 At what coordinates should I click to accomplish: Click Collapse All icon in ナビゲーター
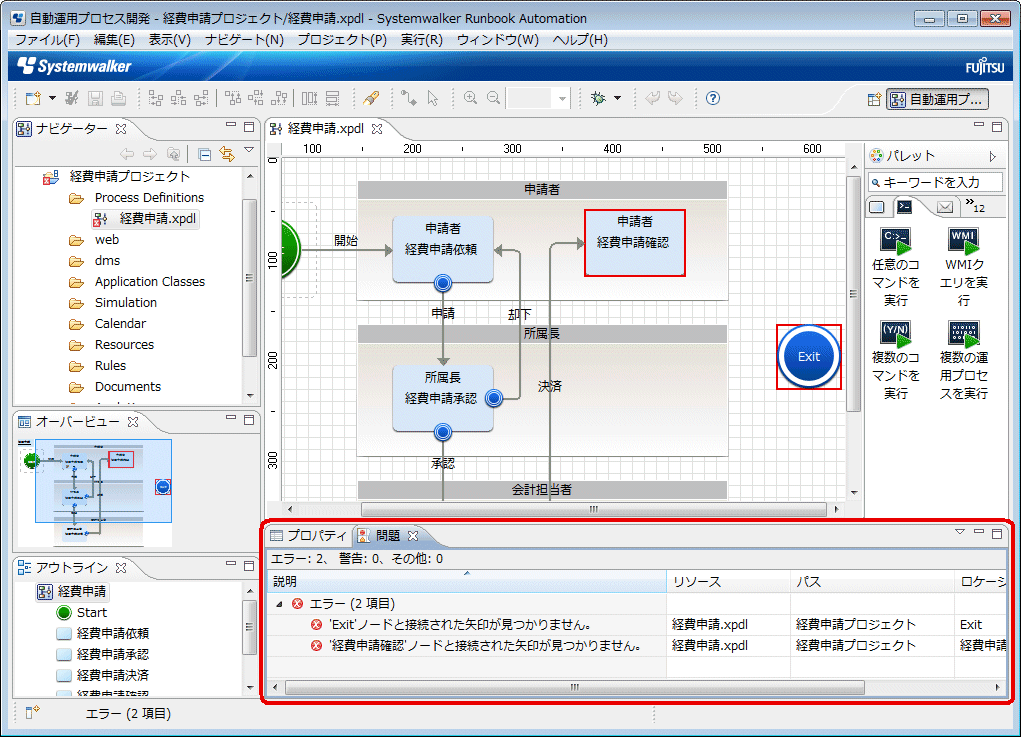pyautogui.click(x=204, y=154)
